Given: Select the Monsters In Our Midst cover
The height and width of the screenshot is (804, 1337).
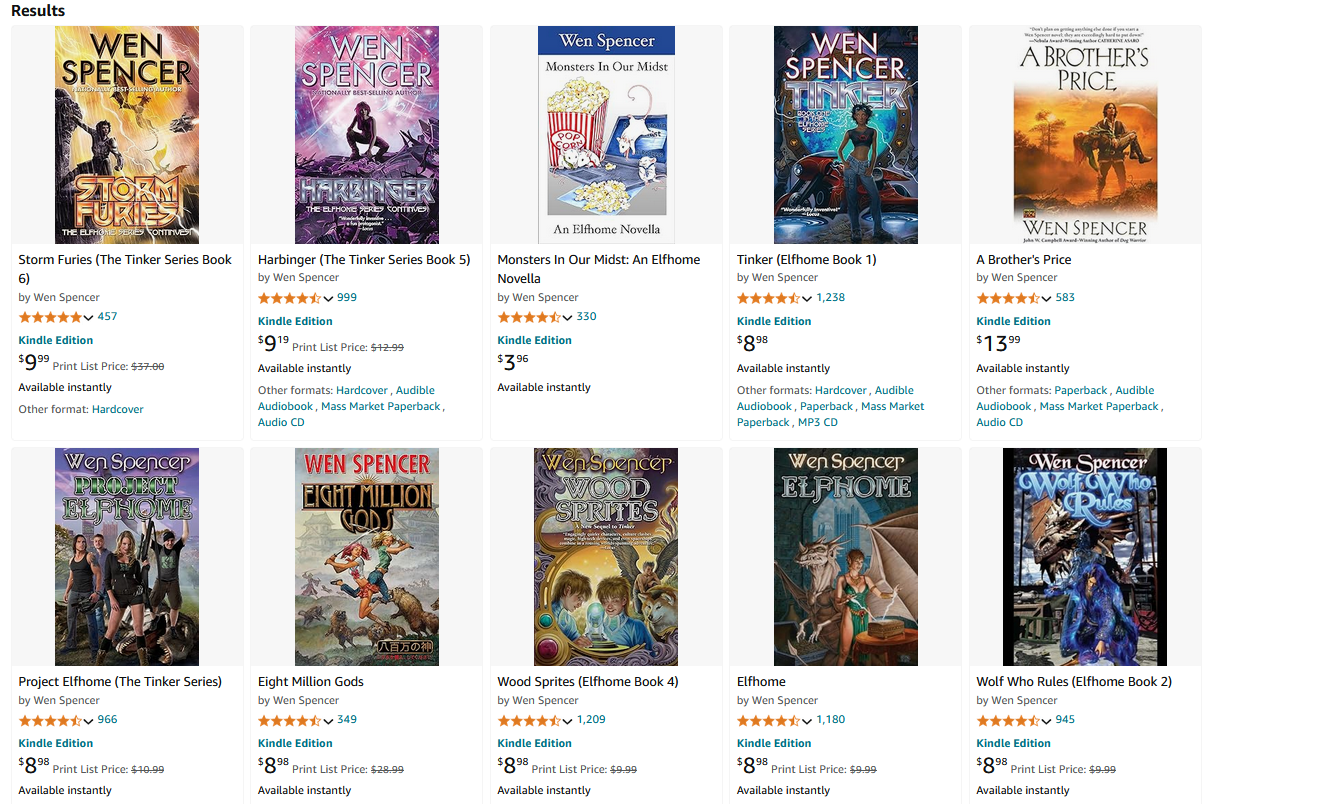Looking at the screenshot, I should tap(606, 135).
